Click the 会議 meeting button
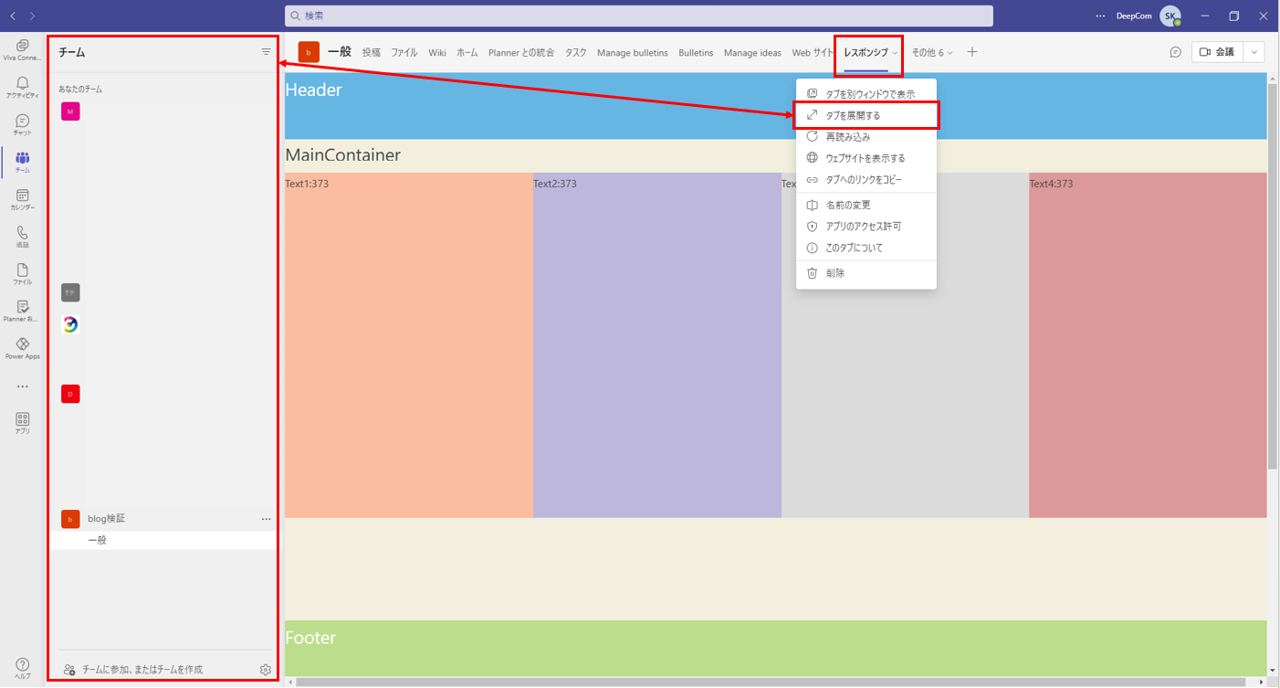This screenshot has height=688, width=1280. [x=1216, y=52]
